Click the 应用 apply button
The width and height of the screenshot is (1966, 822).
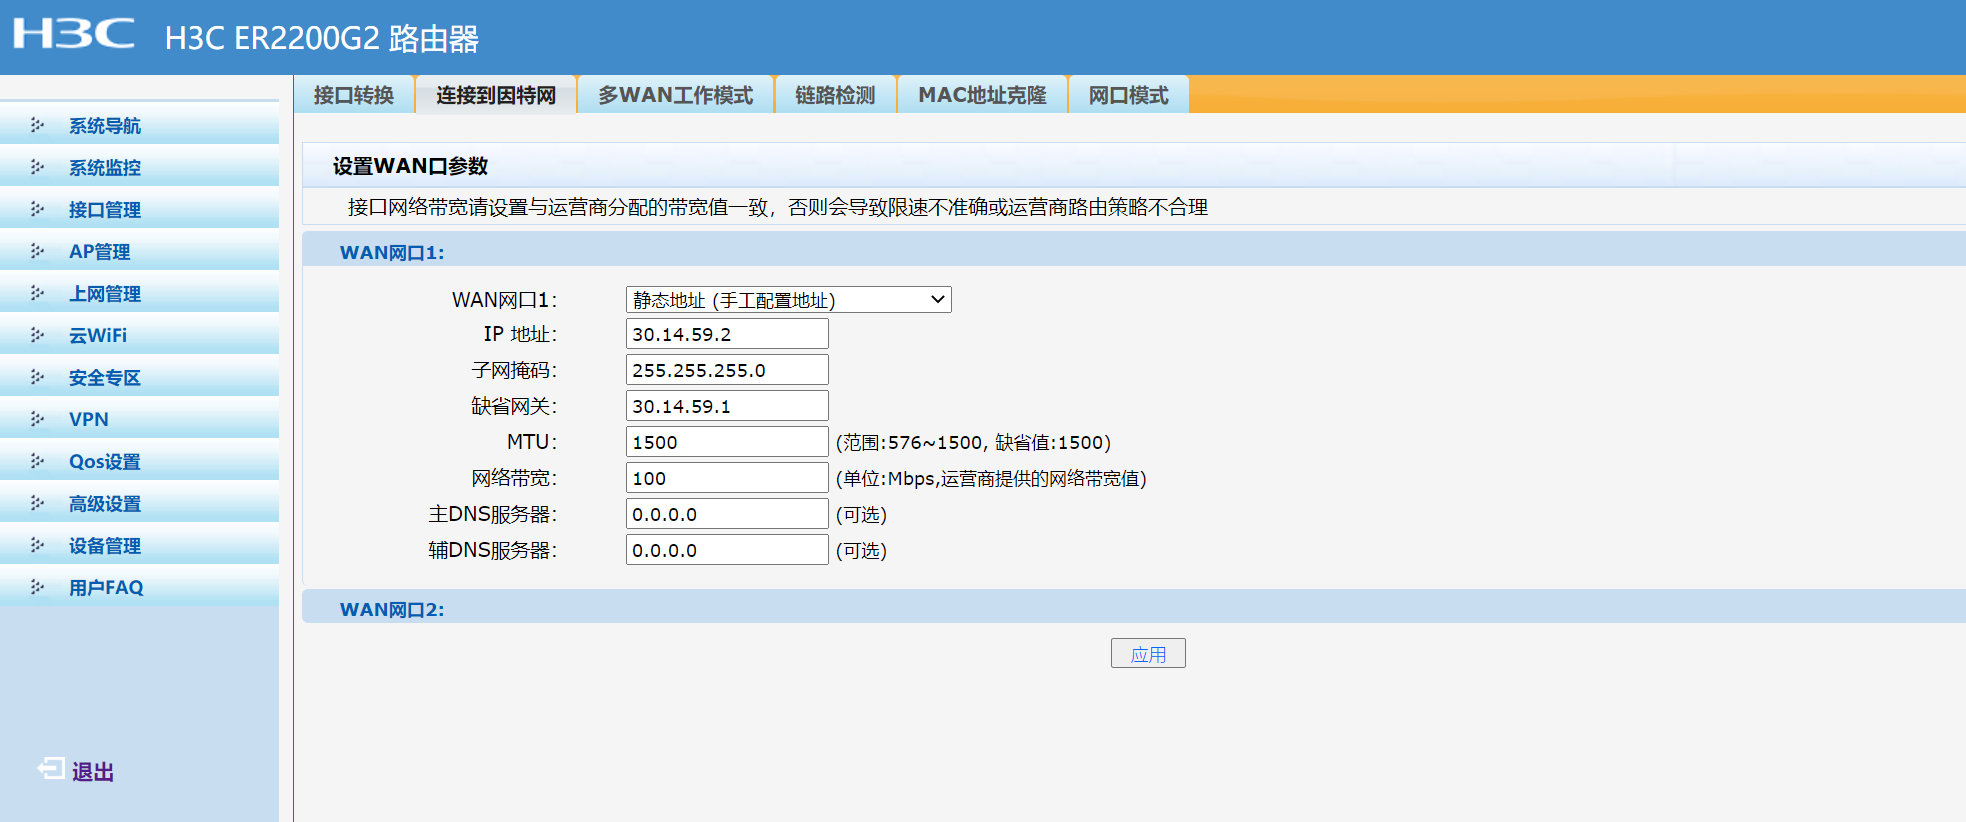[1148, 654]
